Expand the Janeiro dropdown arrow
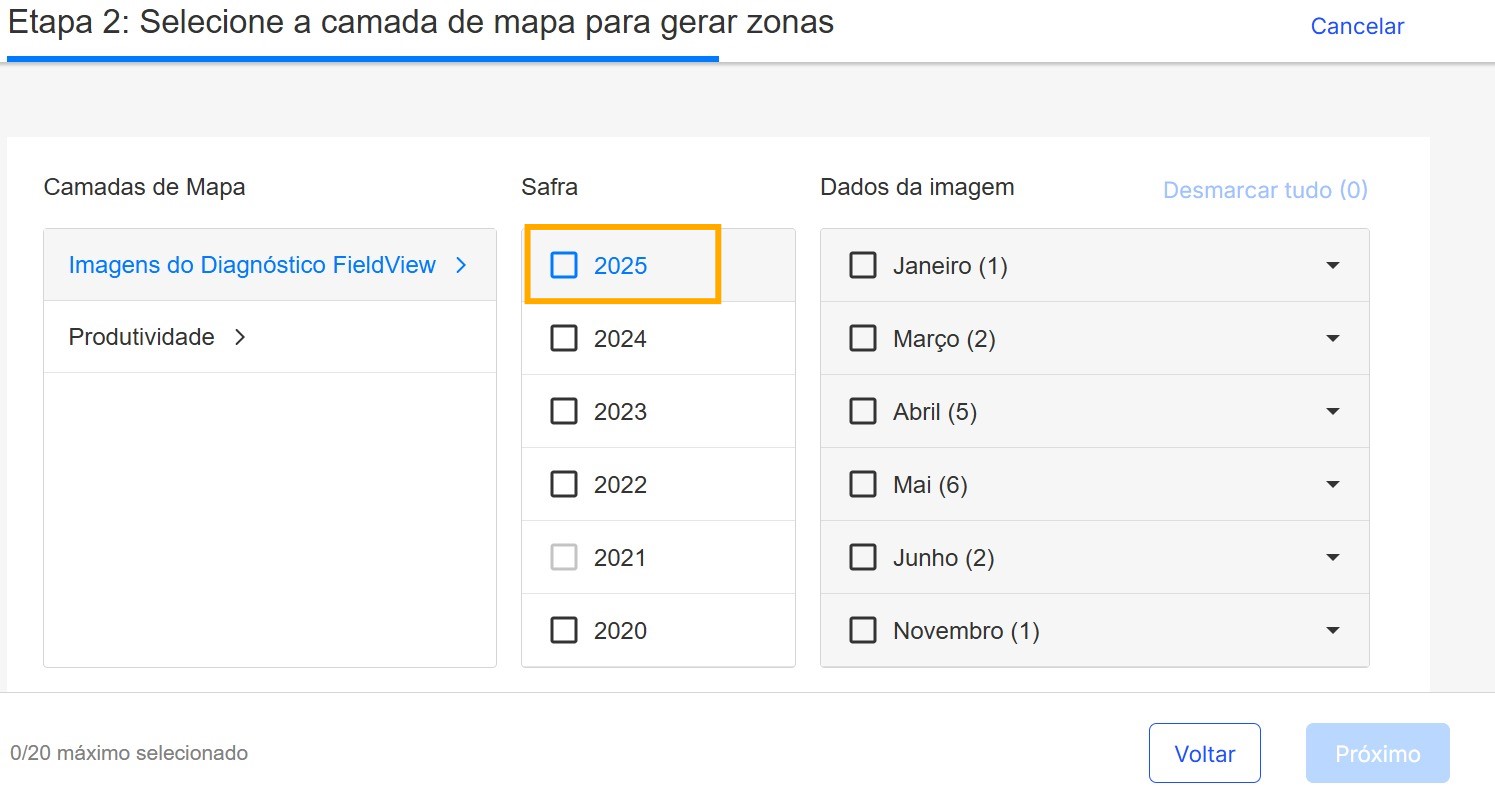The height and width of the screenshot is (796, 1495). click(1332, 266)
